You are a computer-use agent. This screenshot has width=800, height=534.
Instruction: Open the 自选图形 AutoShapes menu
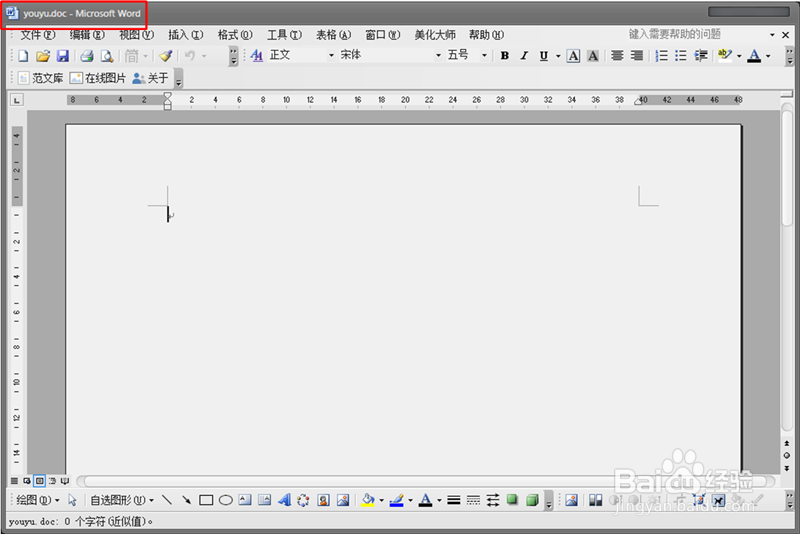coord(122,500)
